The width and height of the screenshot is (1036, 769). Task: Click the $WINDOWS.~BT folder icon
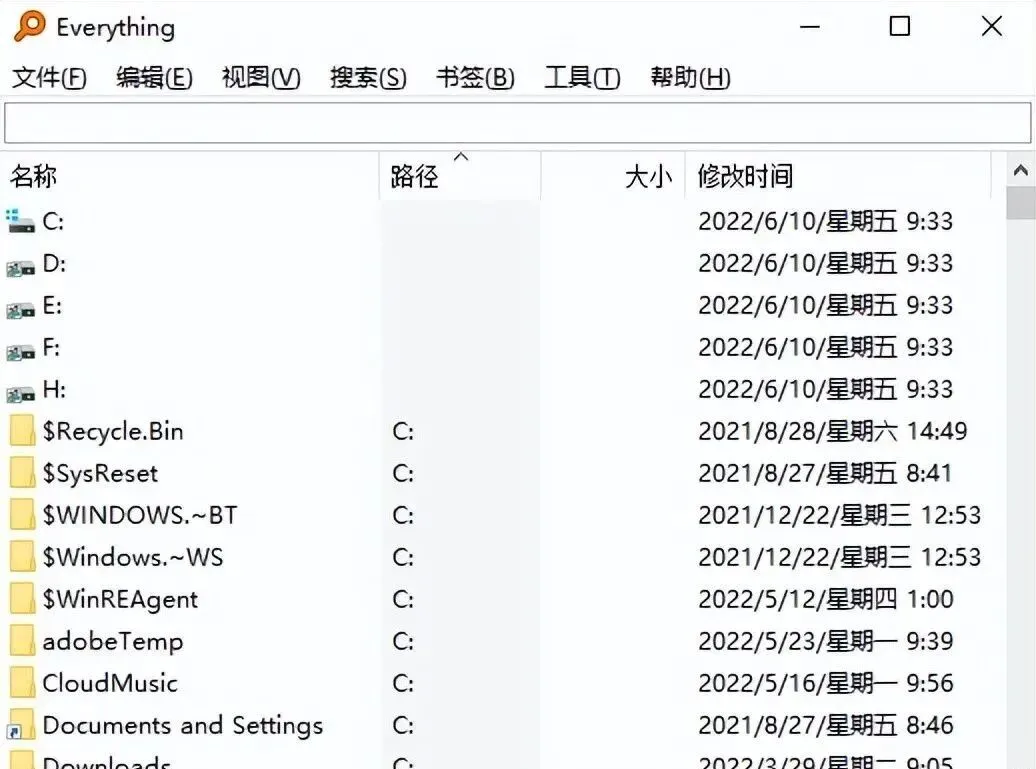(22, 515)
